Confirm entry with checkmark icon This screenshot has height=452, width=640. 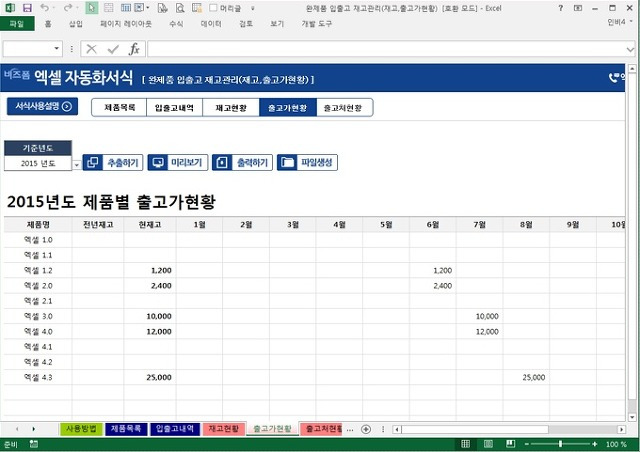pyautogui.click(x=113, y=49)
